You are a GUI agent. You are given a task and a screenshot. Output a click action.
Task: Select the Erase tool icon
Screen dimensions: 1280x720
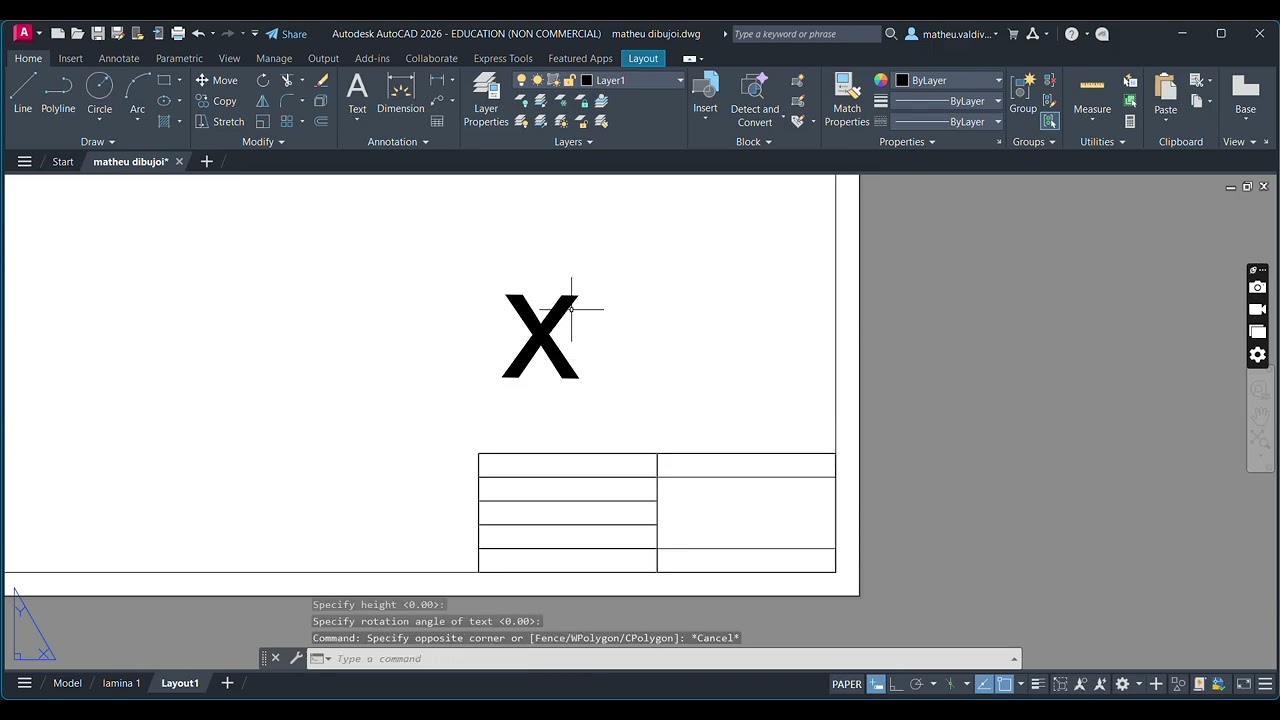[x=321, y=80]
